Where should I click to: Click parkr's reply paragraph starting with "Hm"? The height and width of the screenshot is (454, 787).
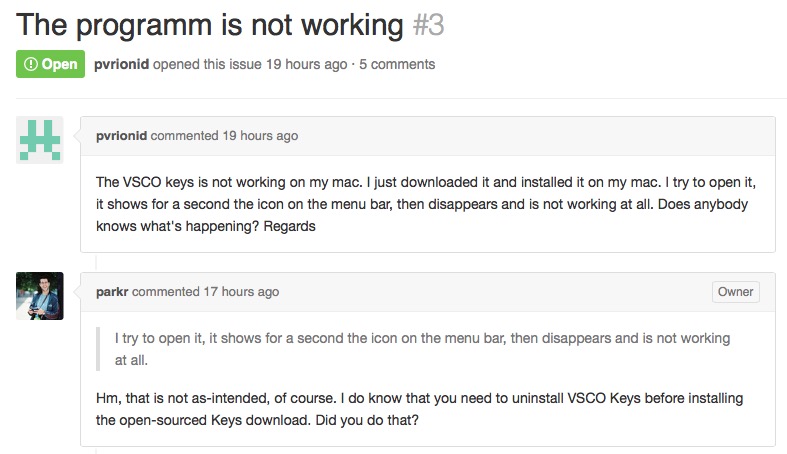tap(420, 408)
